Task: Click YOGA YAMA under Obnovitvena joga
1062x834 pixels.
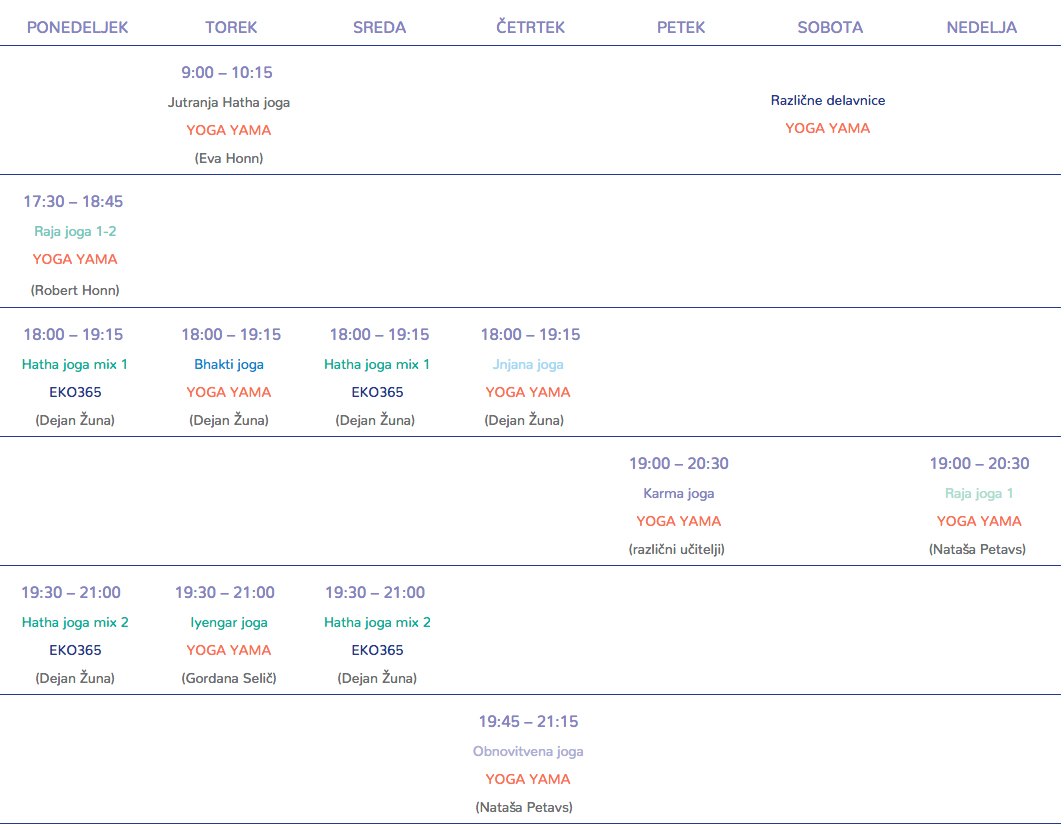Action: click(528, 780)
